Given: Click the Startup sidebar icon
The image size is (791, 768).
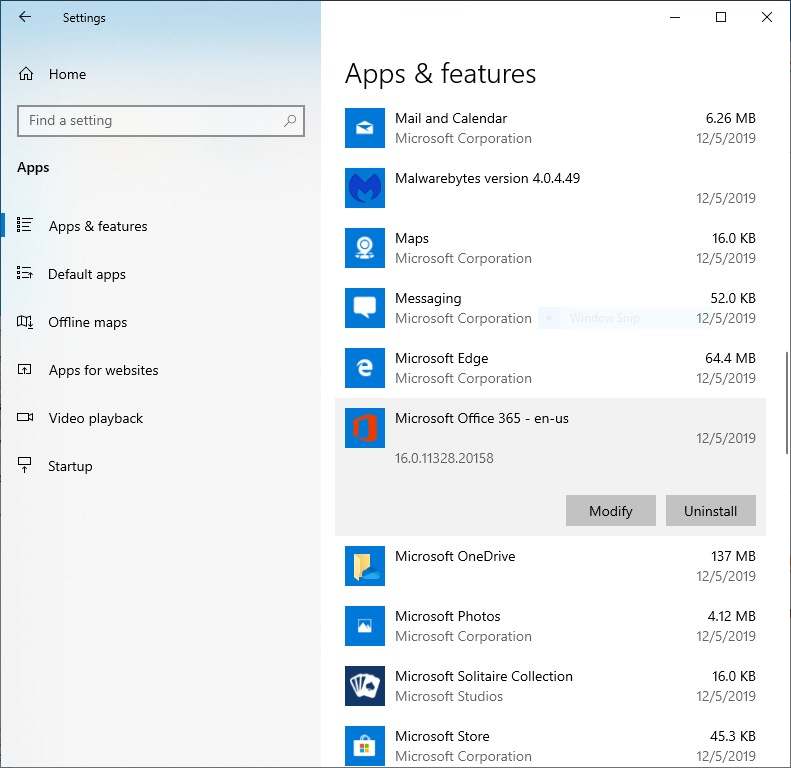Looking at the screenshot, I should click(24, 465).
